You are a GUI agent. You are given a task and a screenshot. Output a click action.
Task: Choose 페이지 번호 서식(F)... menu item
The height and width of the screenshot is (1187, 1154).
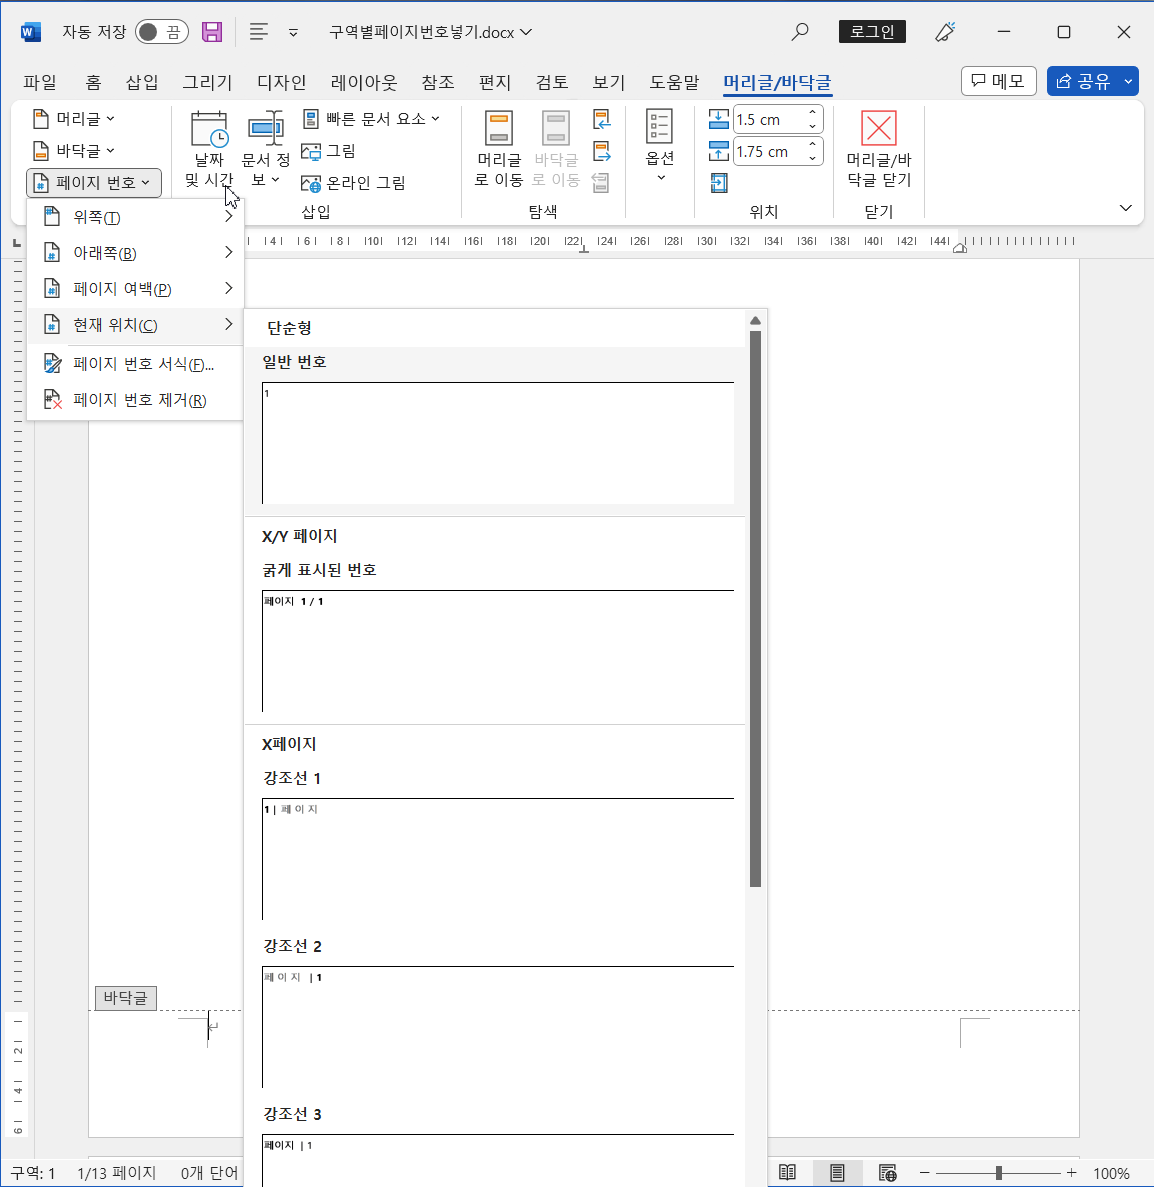click(x=135, y=364)
